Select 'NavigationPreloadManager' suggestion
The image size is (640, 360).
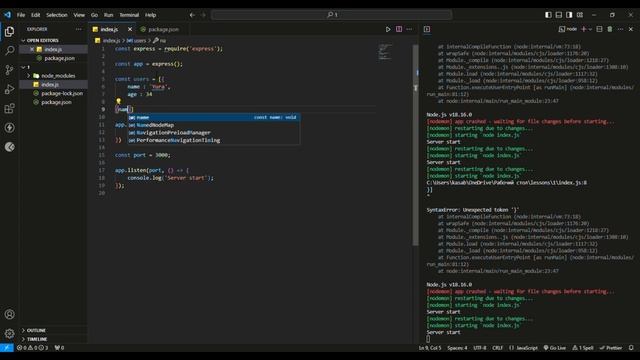point(213,133)
